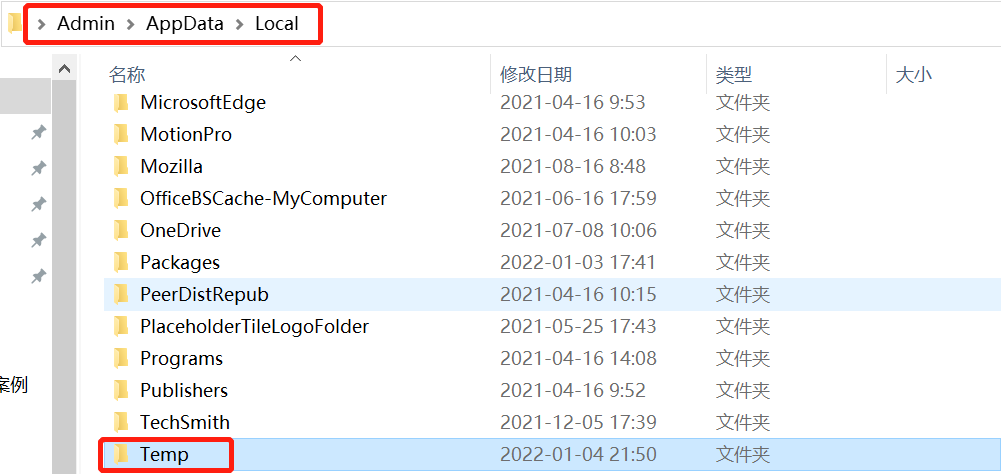Click the OneDrive folder icon
Screen dimensions: 1001x474
[x=121, y=230]
